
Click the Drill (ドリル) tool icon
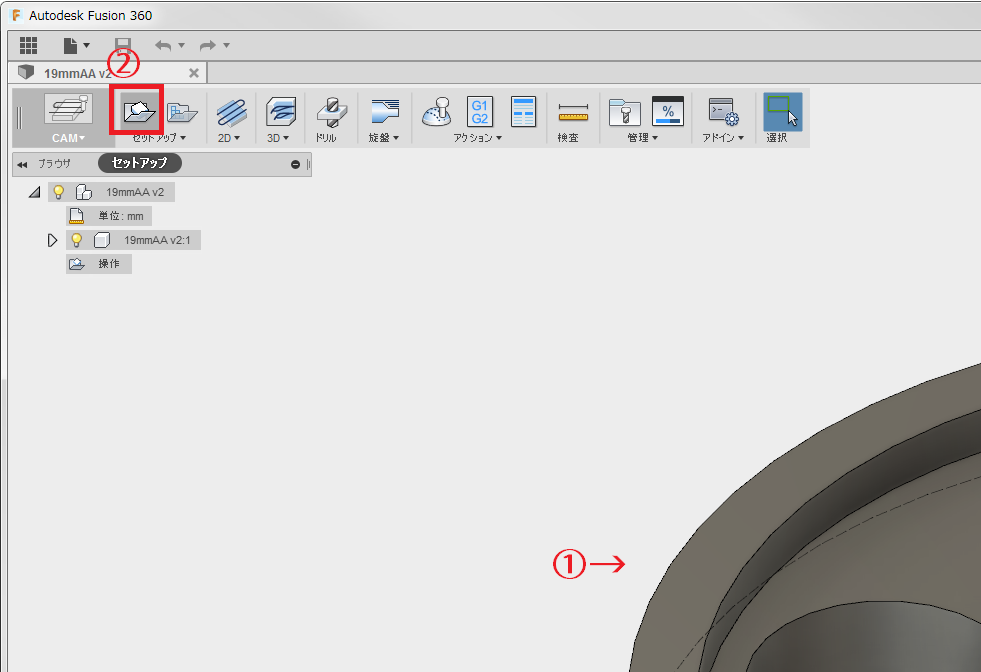point(332,113)
